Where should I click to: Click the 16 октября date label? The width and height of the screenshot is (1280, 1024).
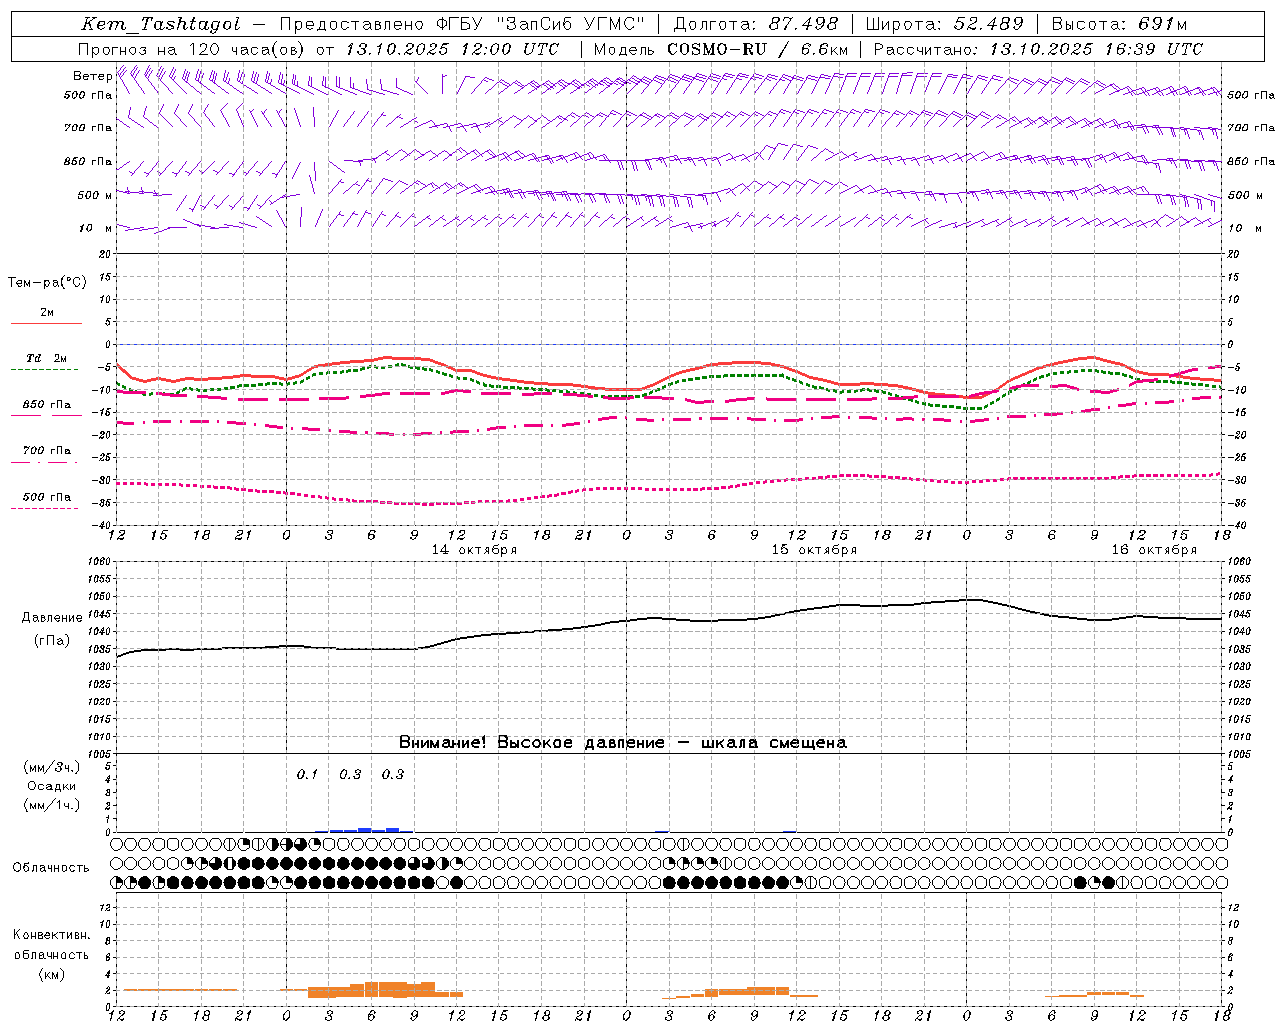[x=1154, y=550]
